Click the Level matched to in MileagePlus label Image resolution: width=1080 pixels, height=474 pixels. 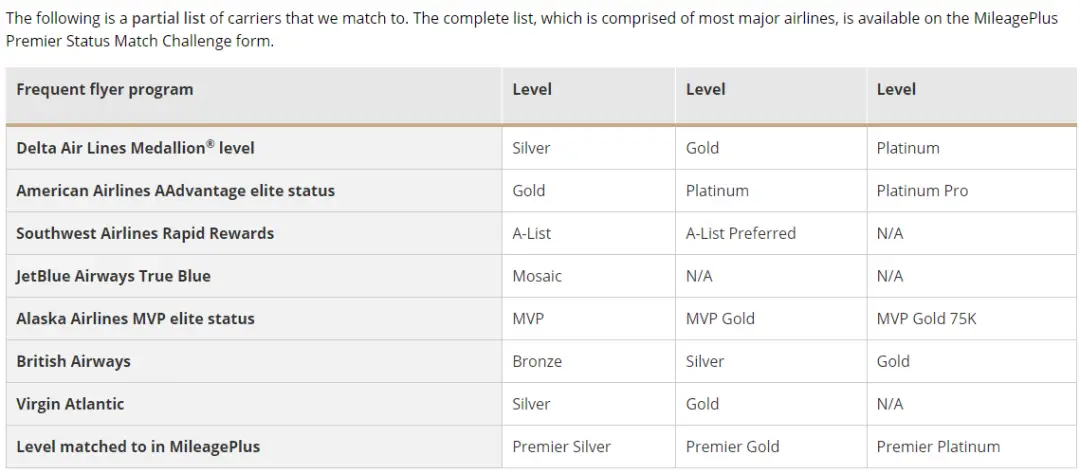[138, 447]
